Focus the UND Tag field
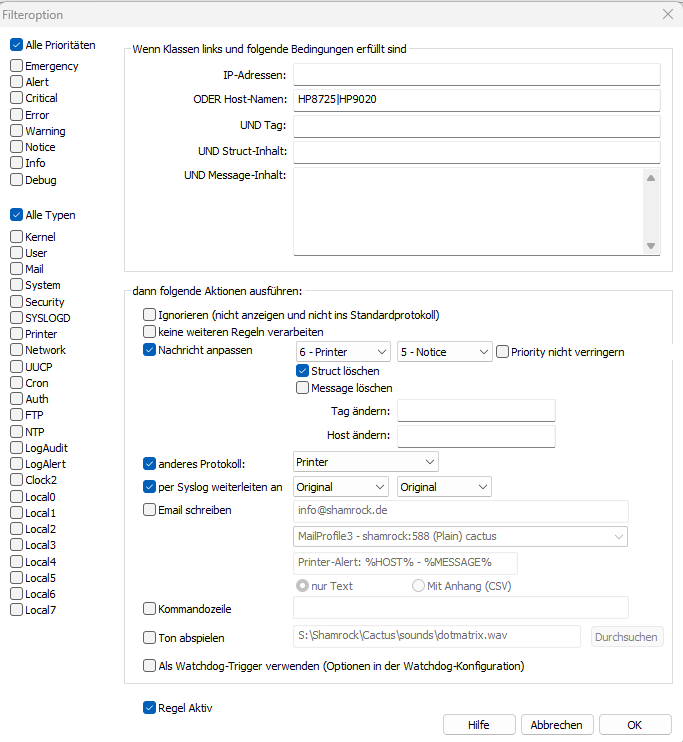 point(477,126)
